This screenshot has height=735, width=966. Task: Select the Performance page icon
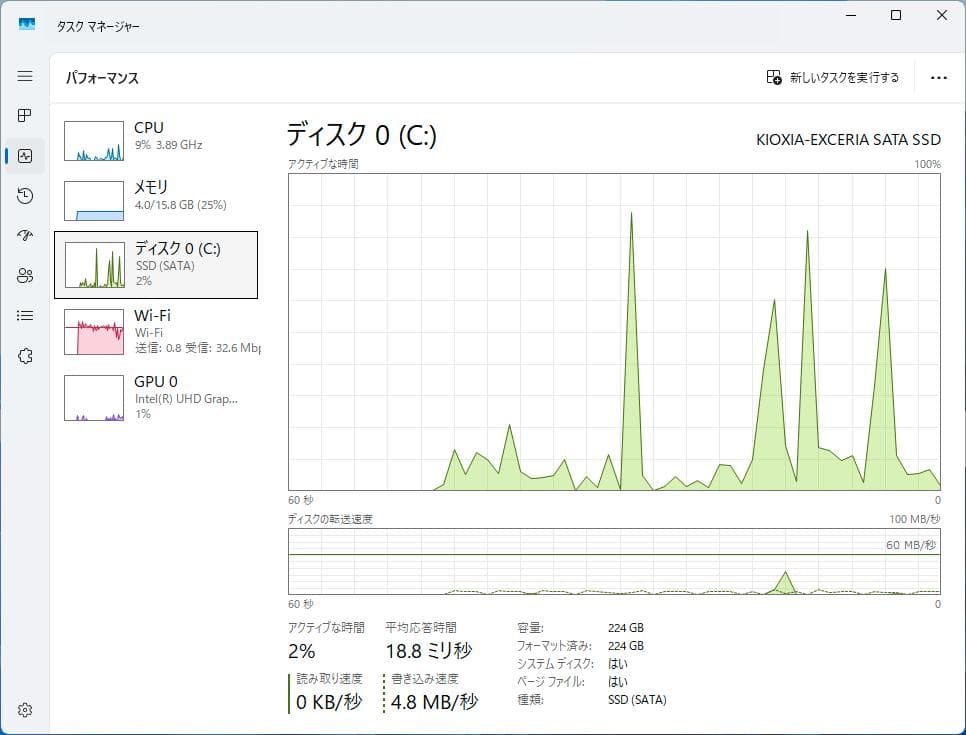click(24, 156)
